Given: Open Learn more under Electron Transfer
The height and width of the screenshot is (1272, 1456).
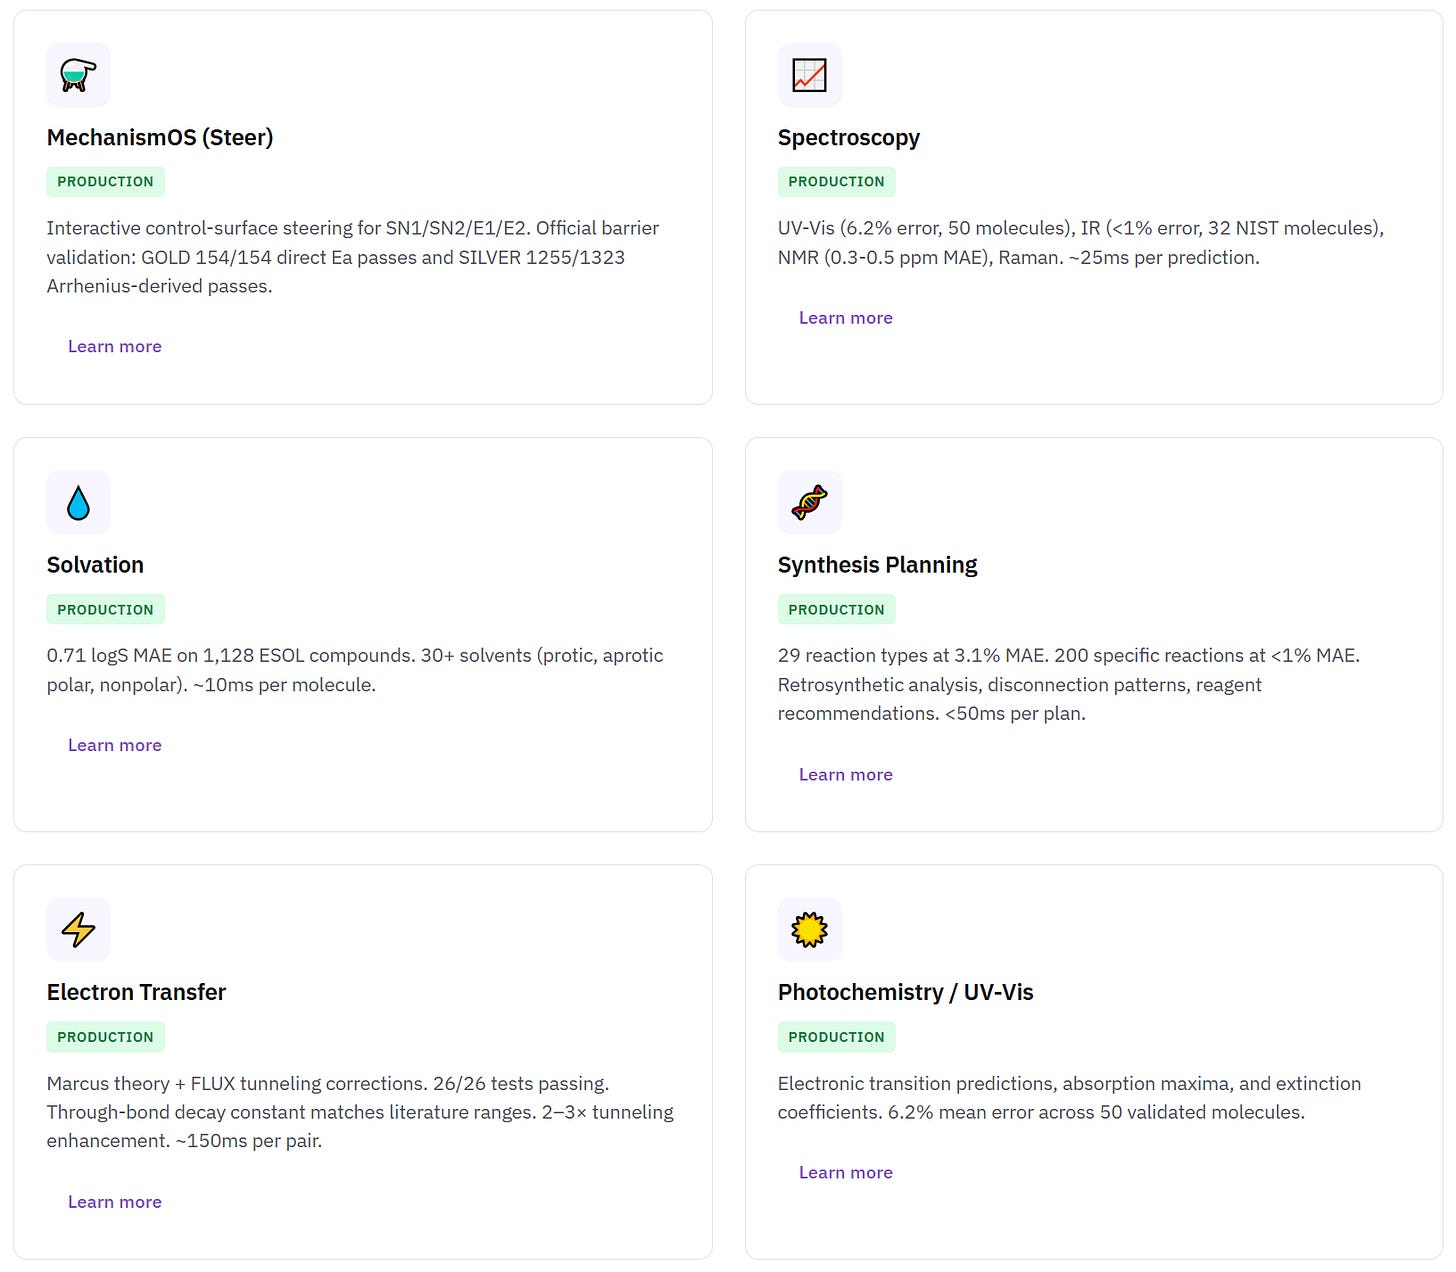Looking at the screenshot, I should [x=115, y=1202].
